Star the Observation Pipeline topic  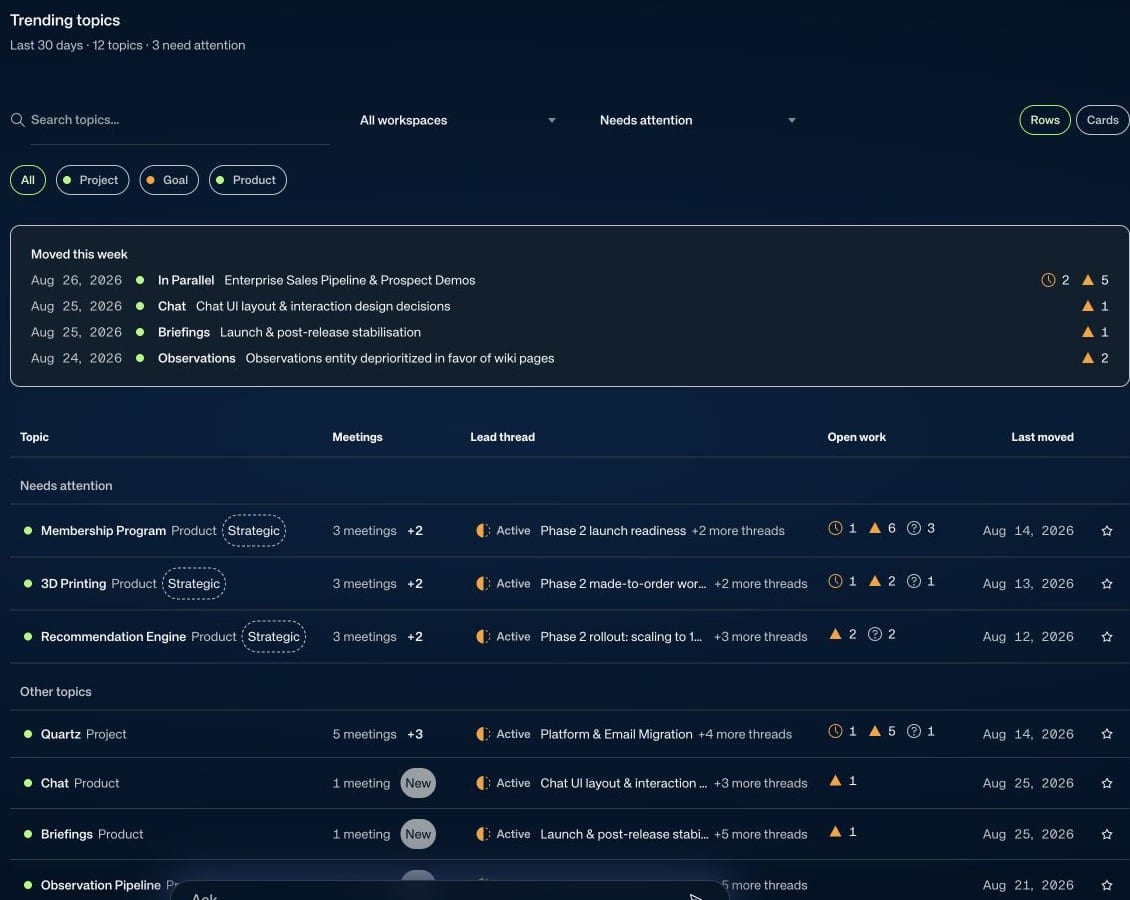pos(1107,886)
